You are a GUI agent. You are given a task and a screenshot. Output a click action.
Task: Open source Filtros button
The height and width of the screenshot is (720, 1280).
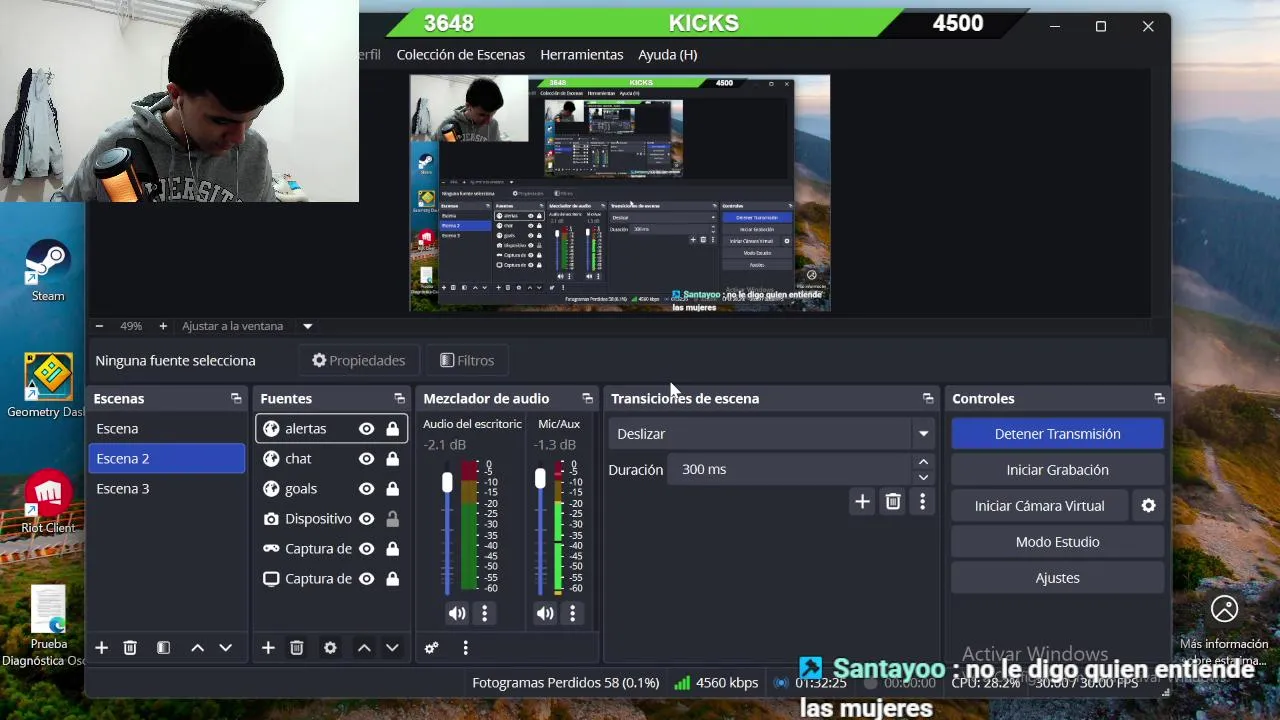pyautogui.click(x=467, y=360)
